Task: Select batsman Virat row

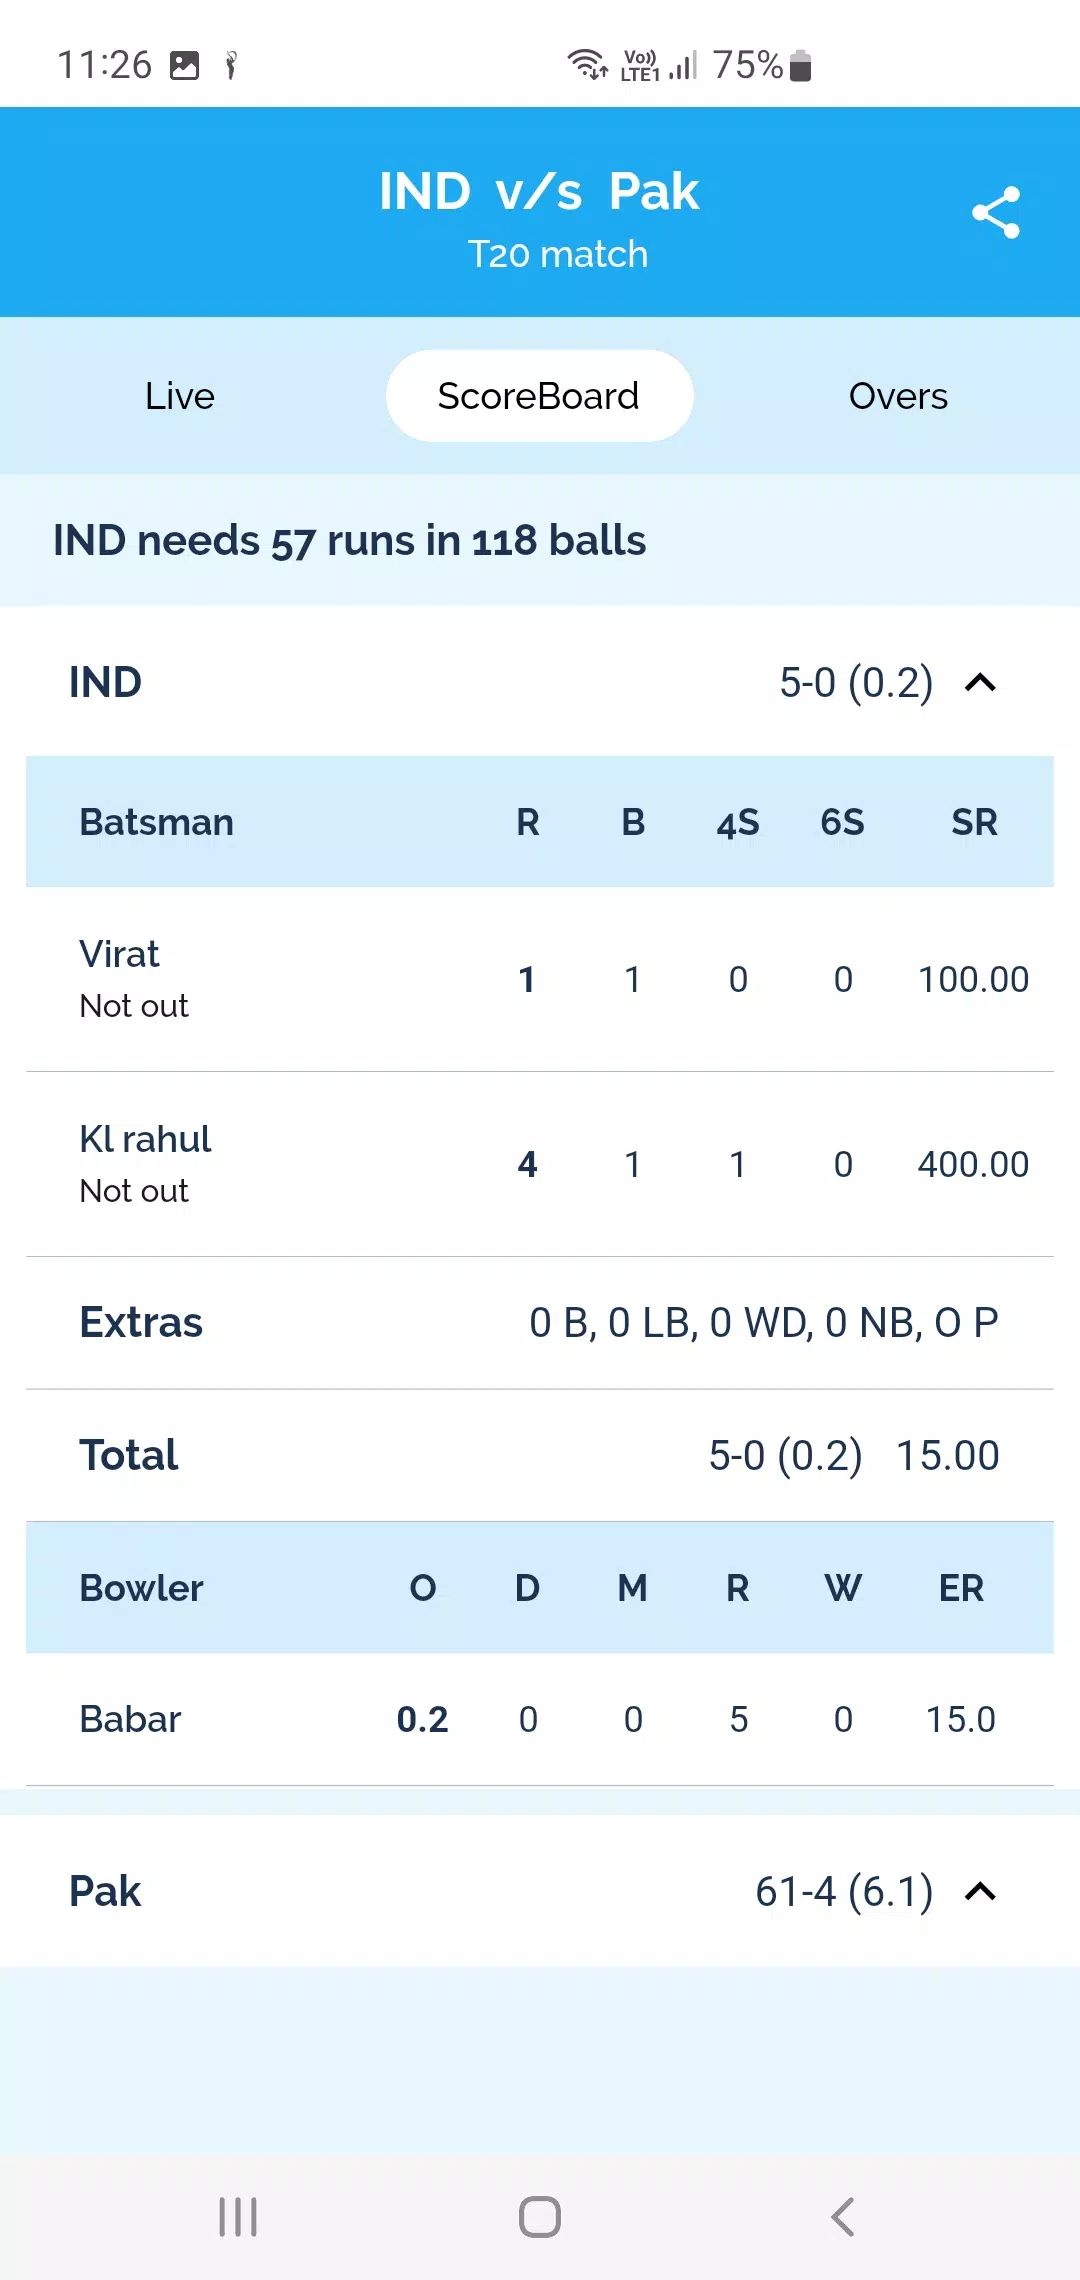Action: pos(540,979)
